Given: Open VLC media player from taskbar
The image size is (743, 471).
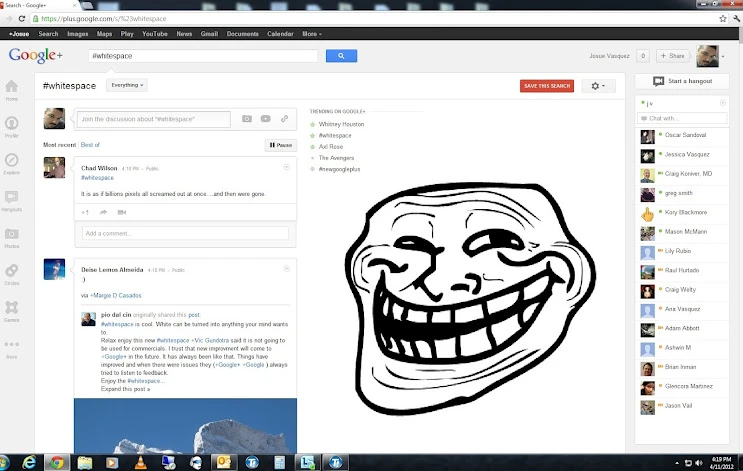Looking at the screenshot, I should (x=141, y=462).
